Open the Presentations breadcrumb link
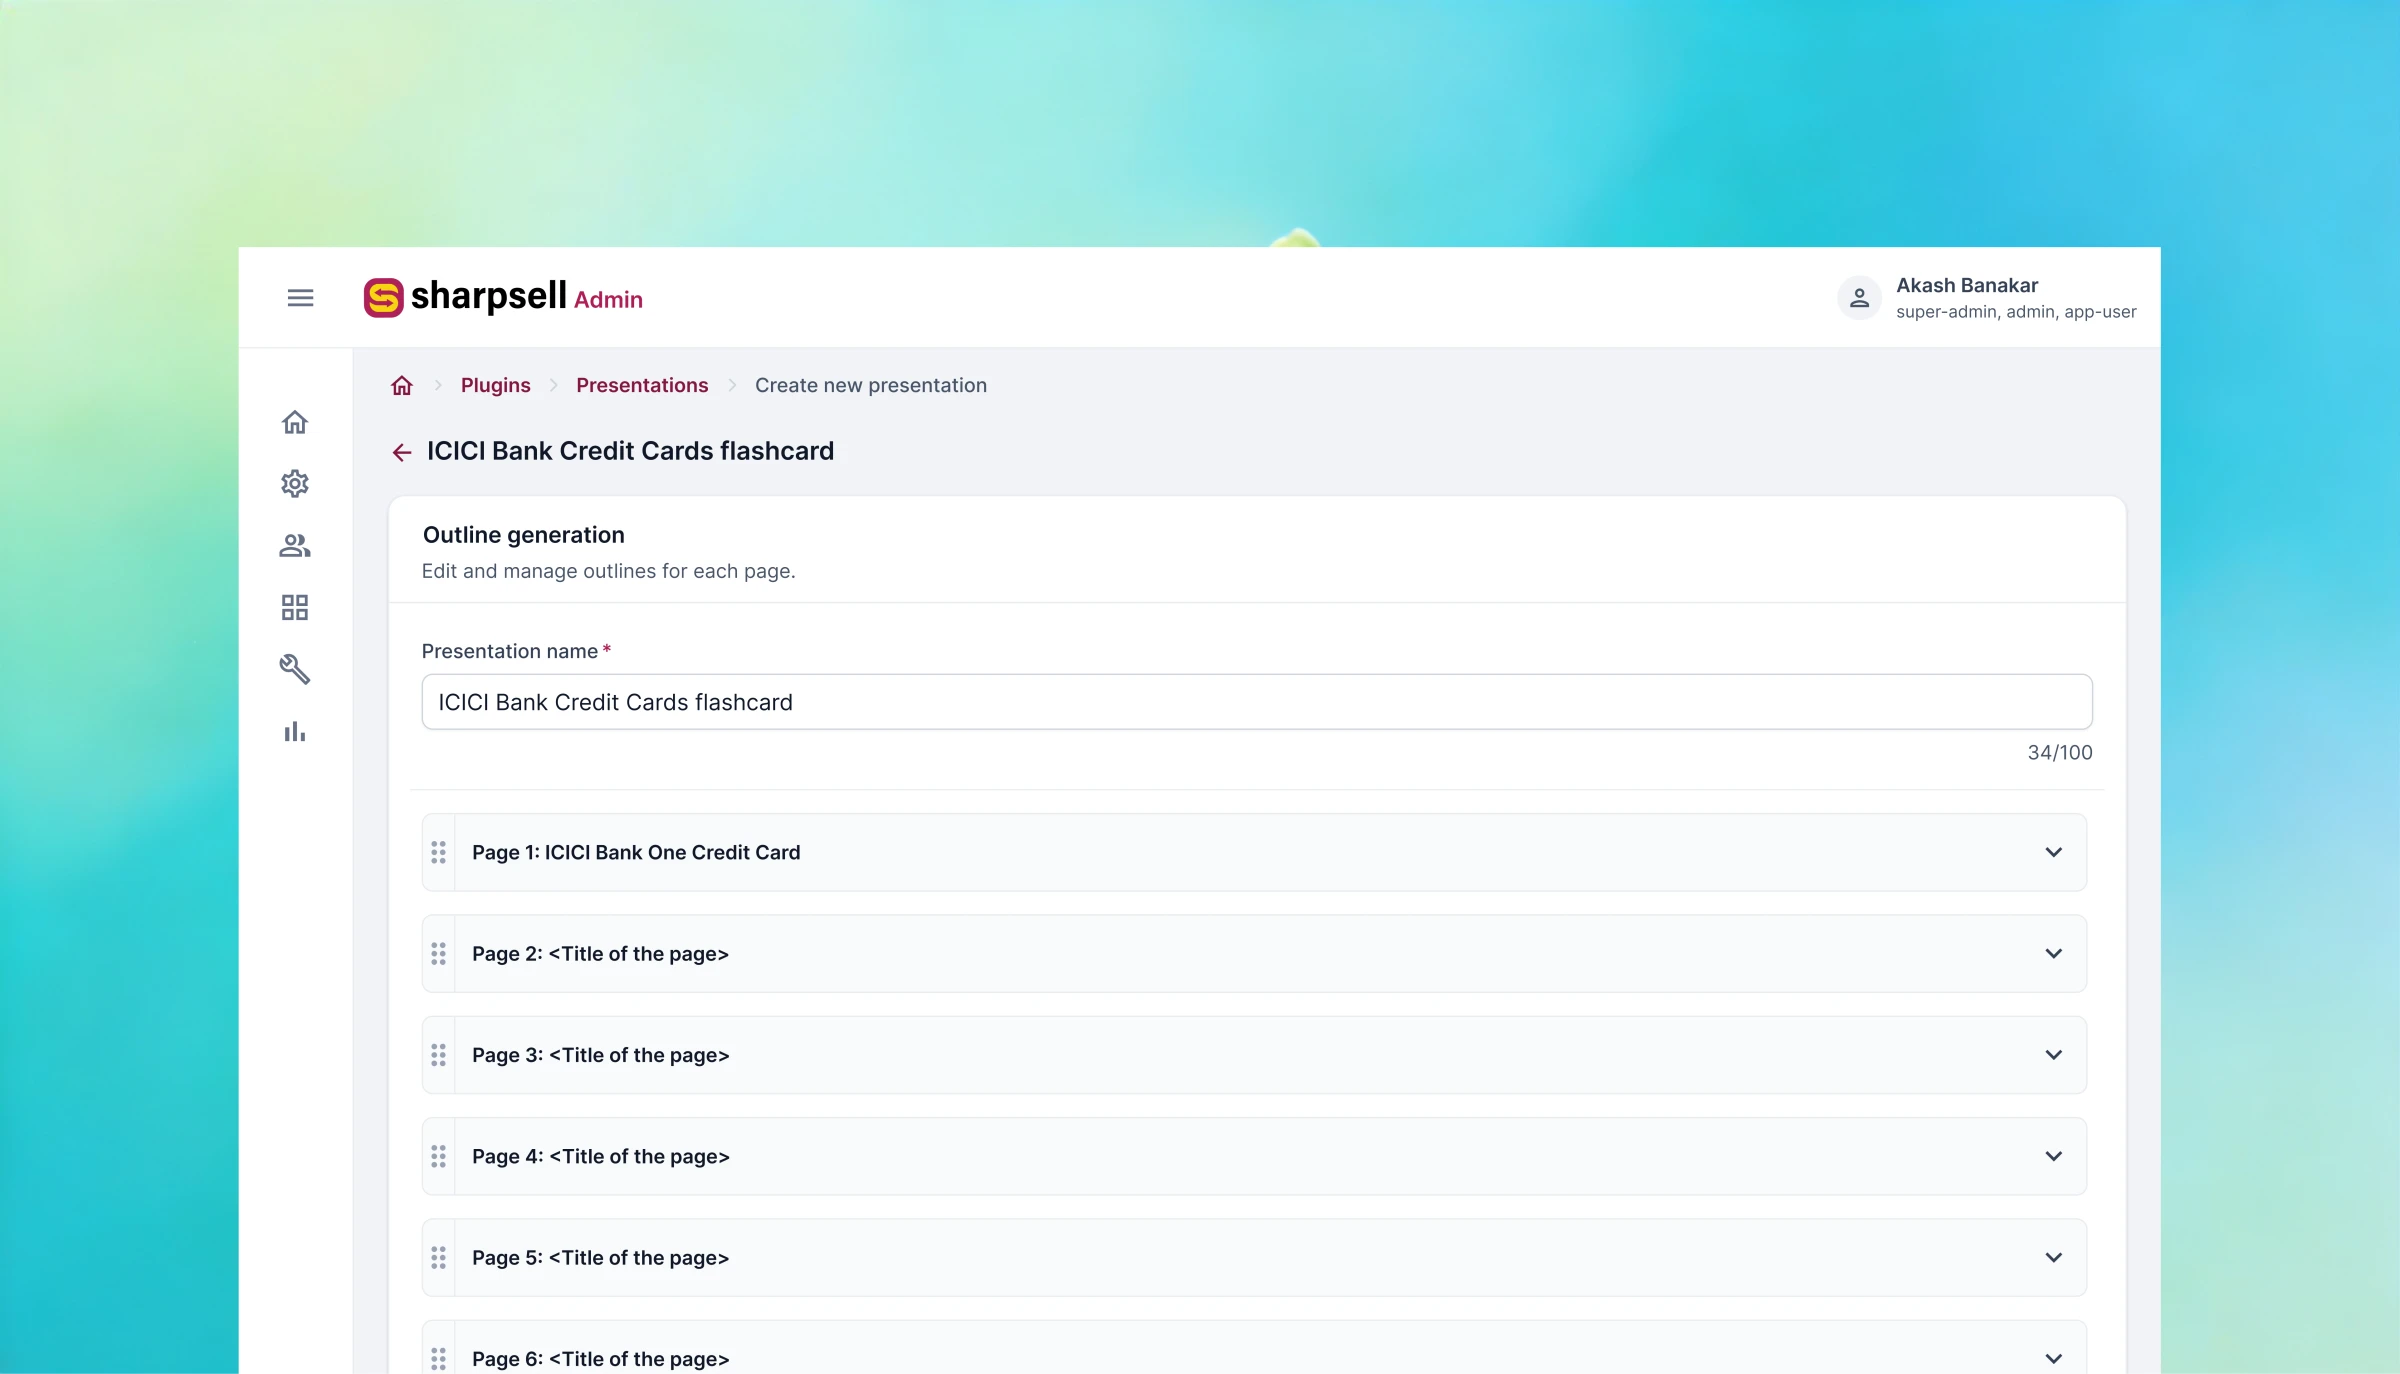 click(642, 386)
